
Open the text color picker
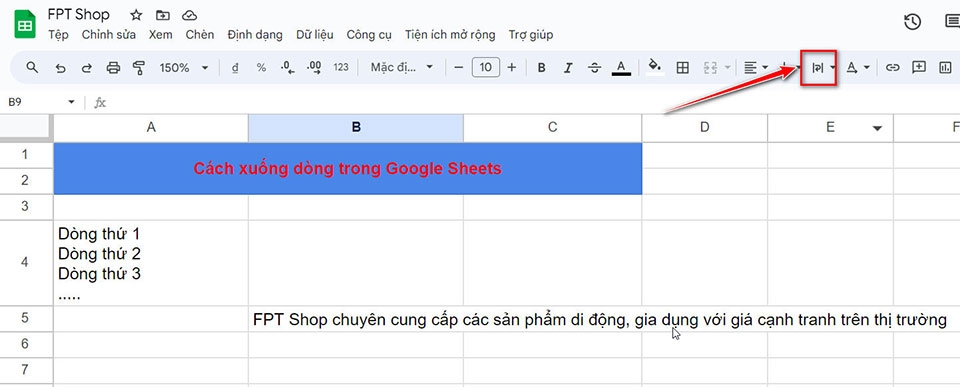pos(621,68)
